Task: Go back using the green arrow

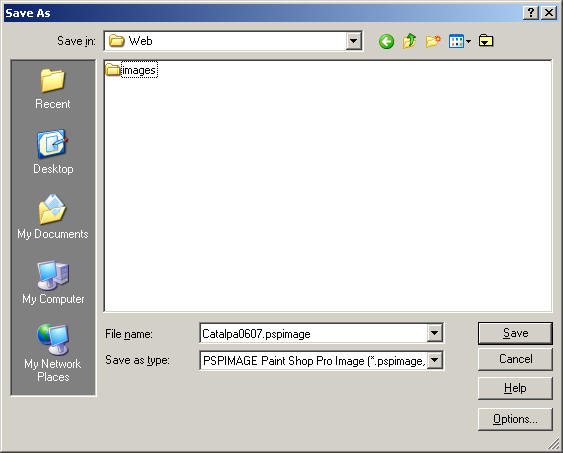Action: 386,42
